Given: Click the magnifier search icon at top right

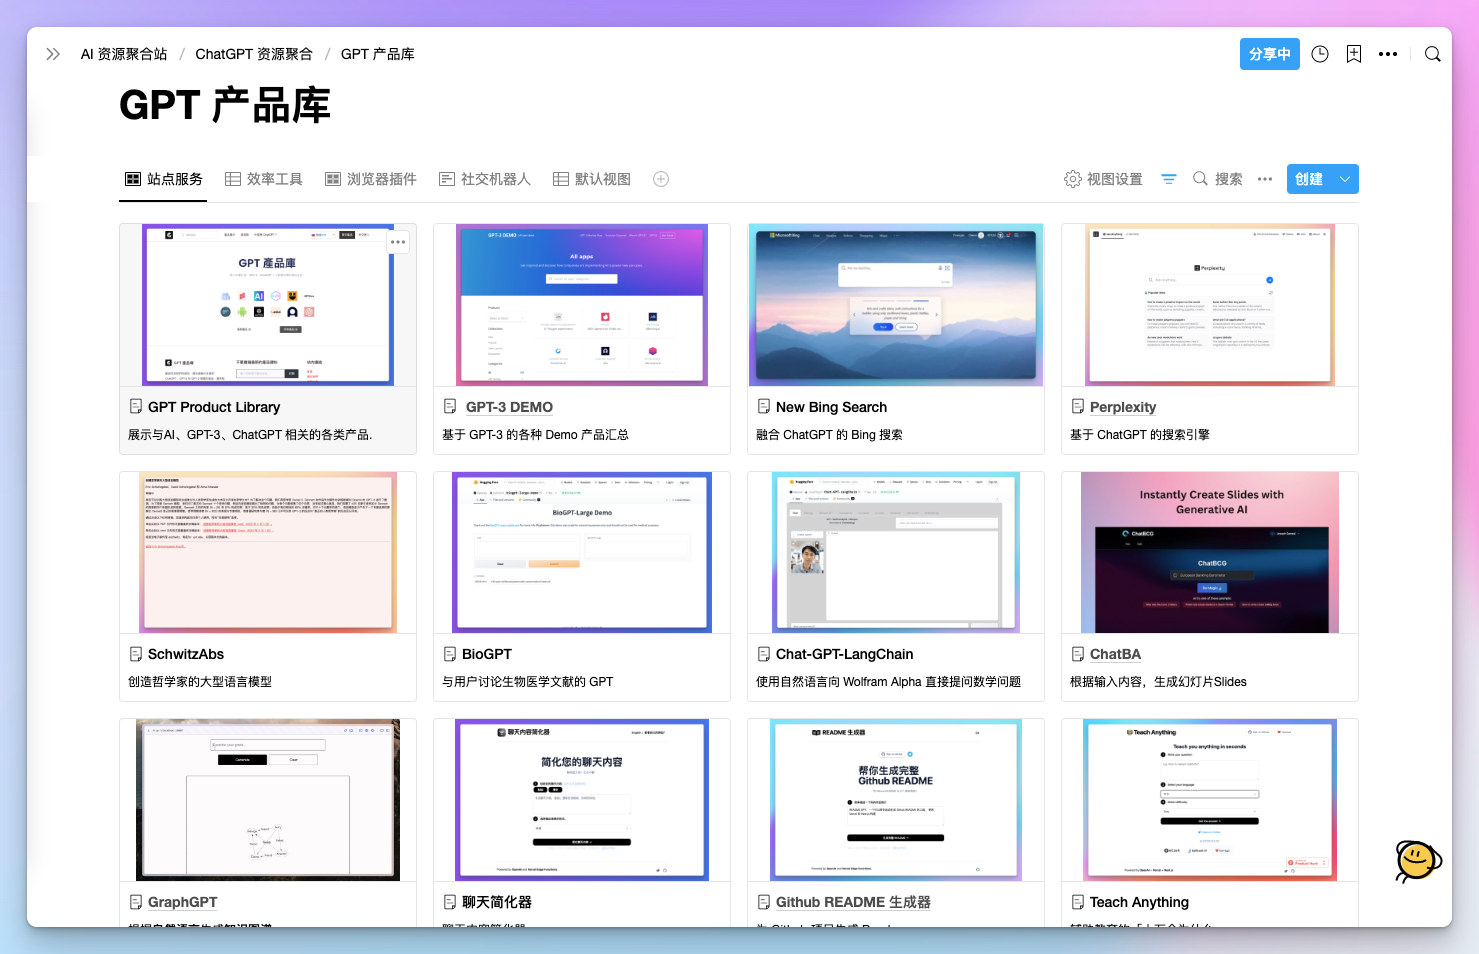Looking at the screenshot, I should coord(1433,54).
